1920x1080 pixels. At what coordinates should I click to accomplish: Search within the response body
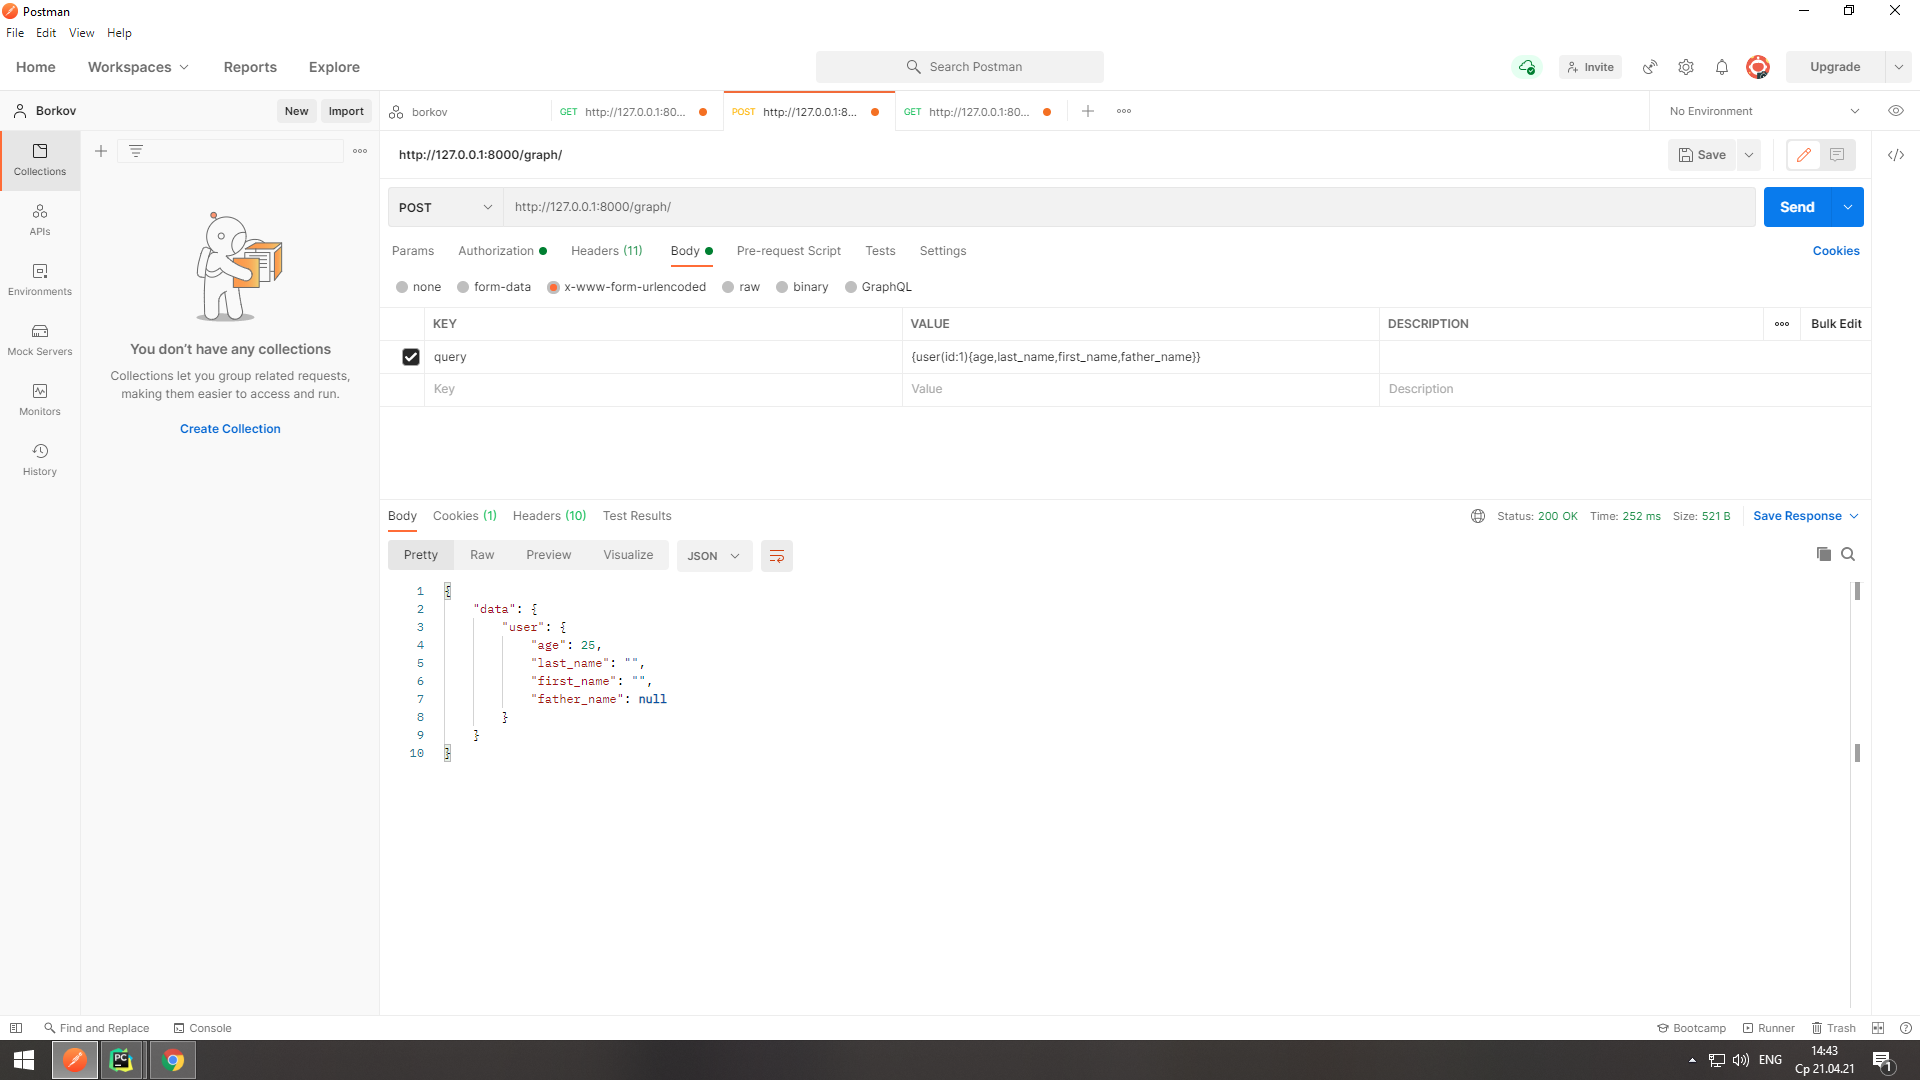(x=1849, y=554)
